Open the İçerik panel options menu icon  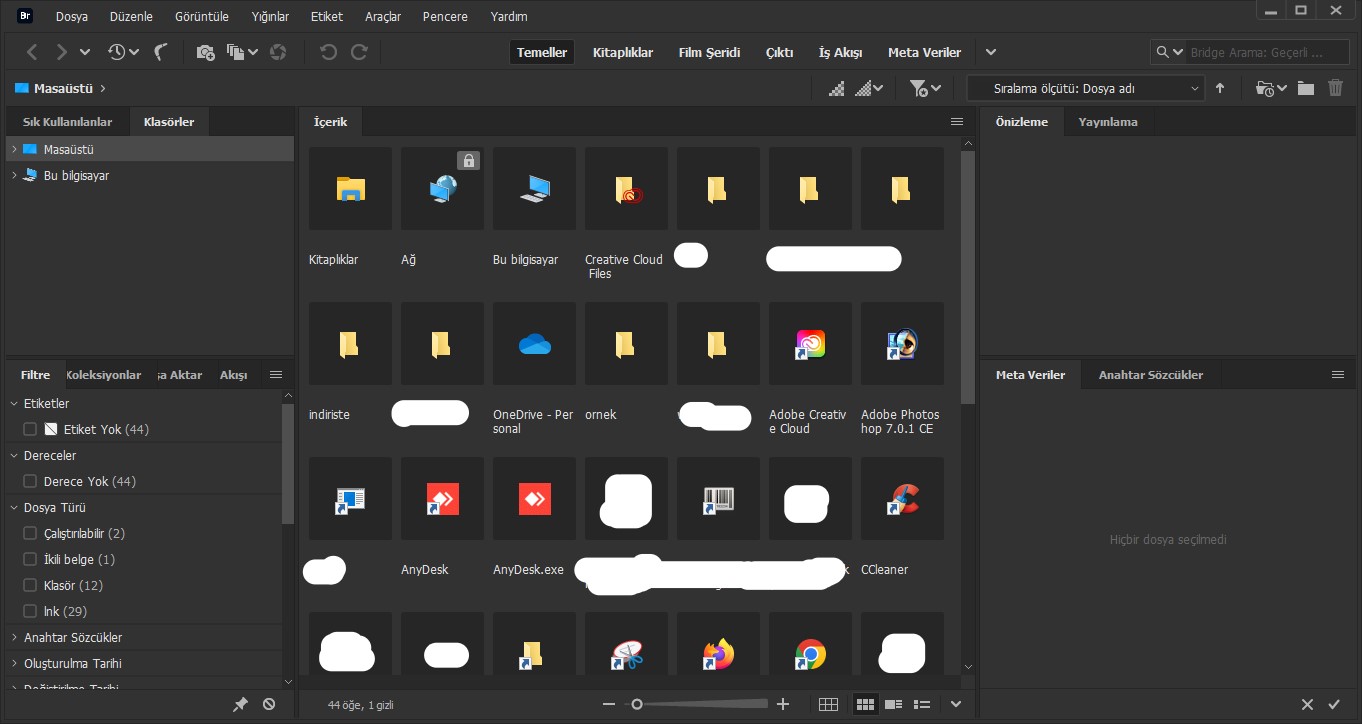pyautogui.click(x=957, y=122)
